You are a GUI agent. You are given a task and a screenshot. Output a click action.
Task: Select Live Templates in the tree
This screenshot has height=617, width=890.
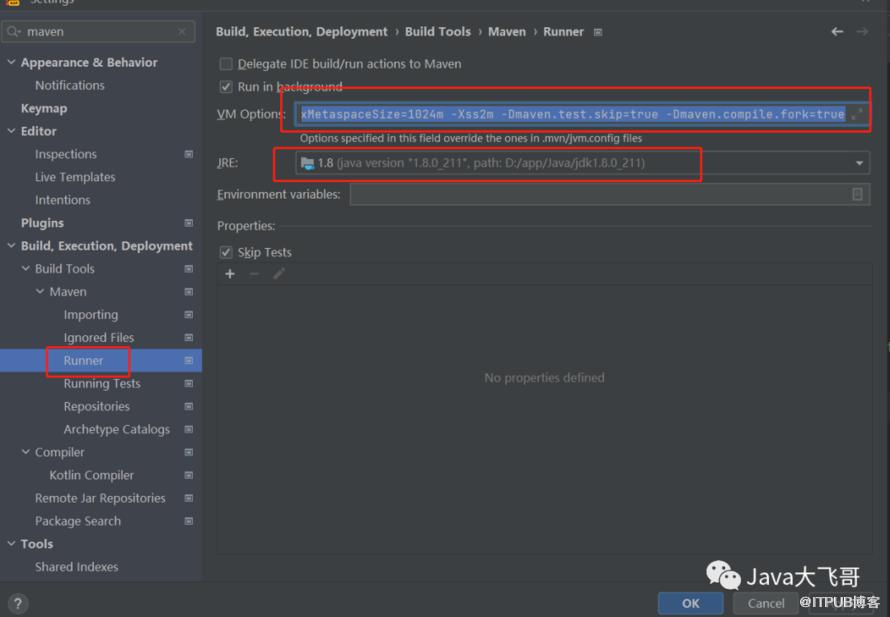tap(75, 177)
